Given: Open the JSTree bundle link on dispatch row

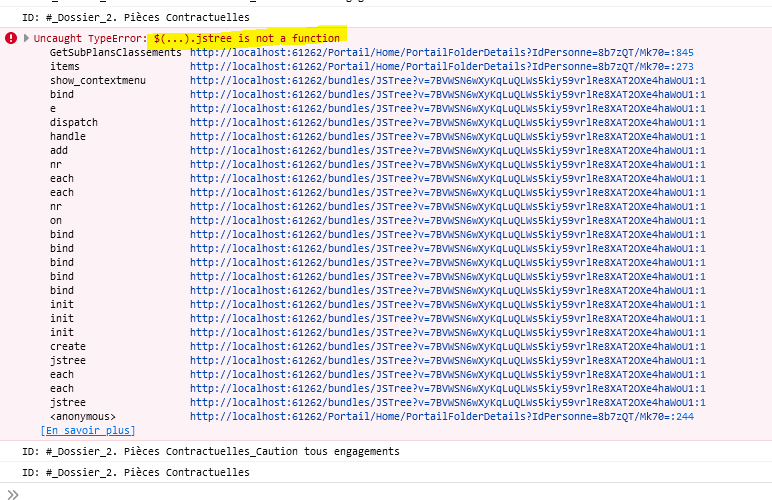Looking at the screenshot, I should (448, 123).
